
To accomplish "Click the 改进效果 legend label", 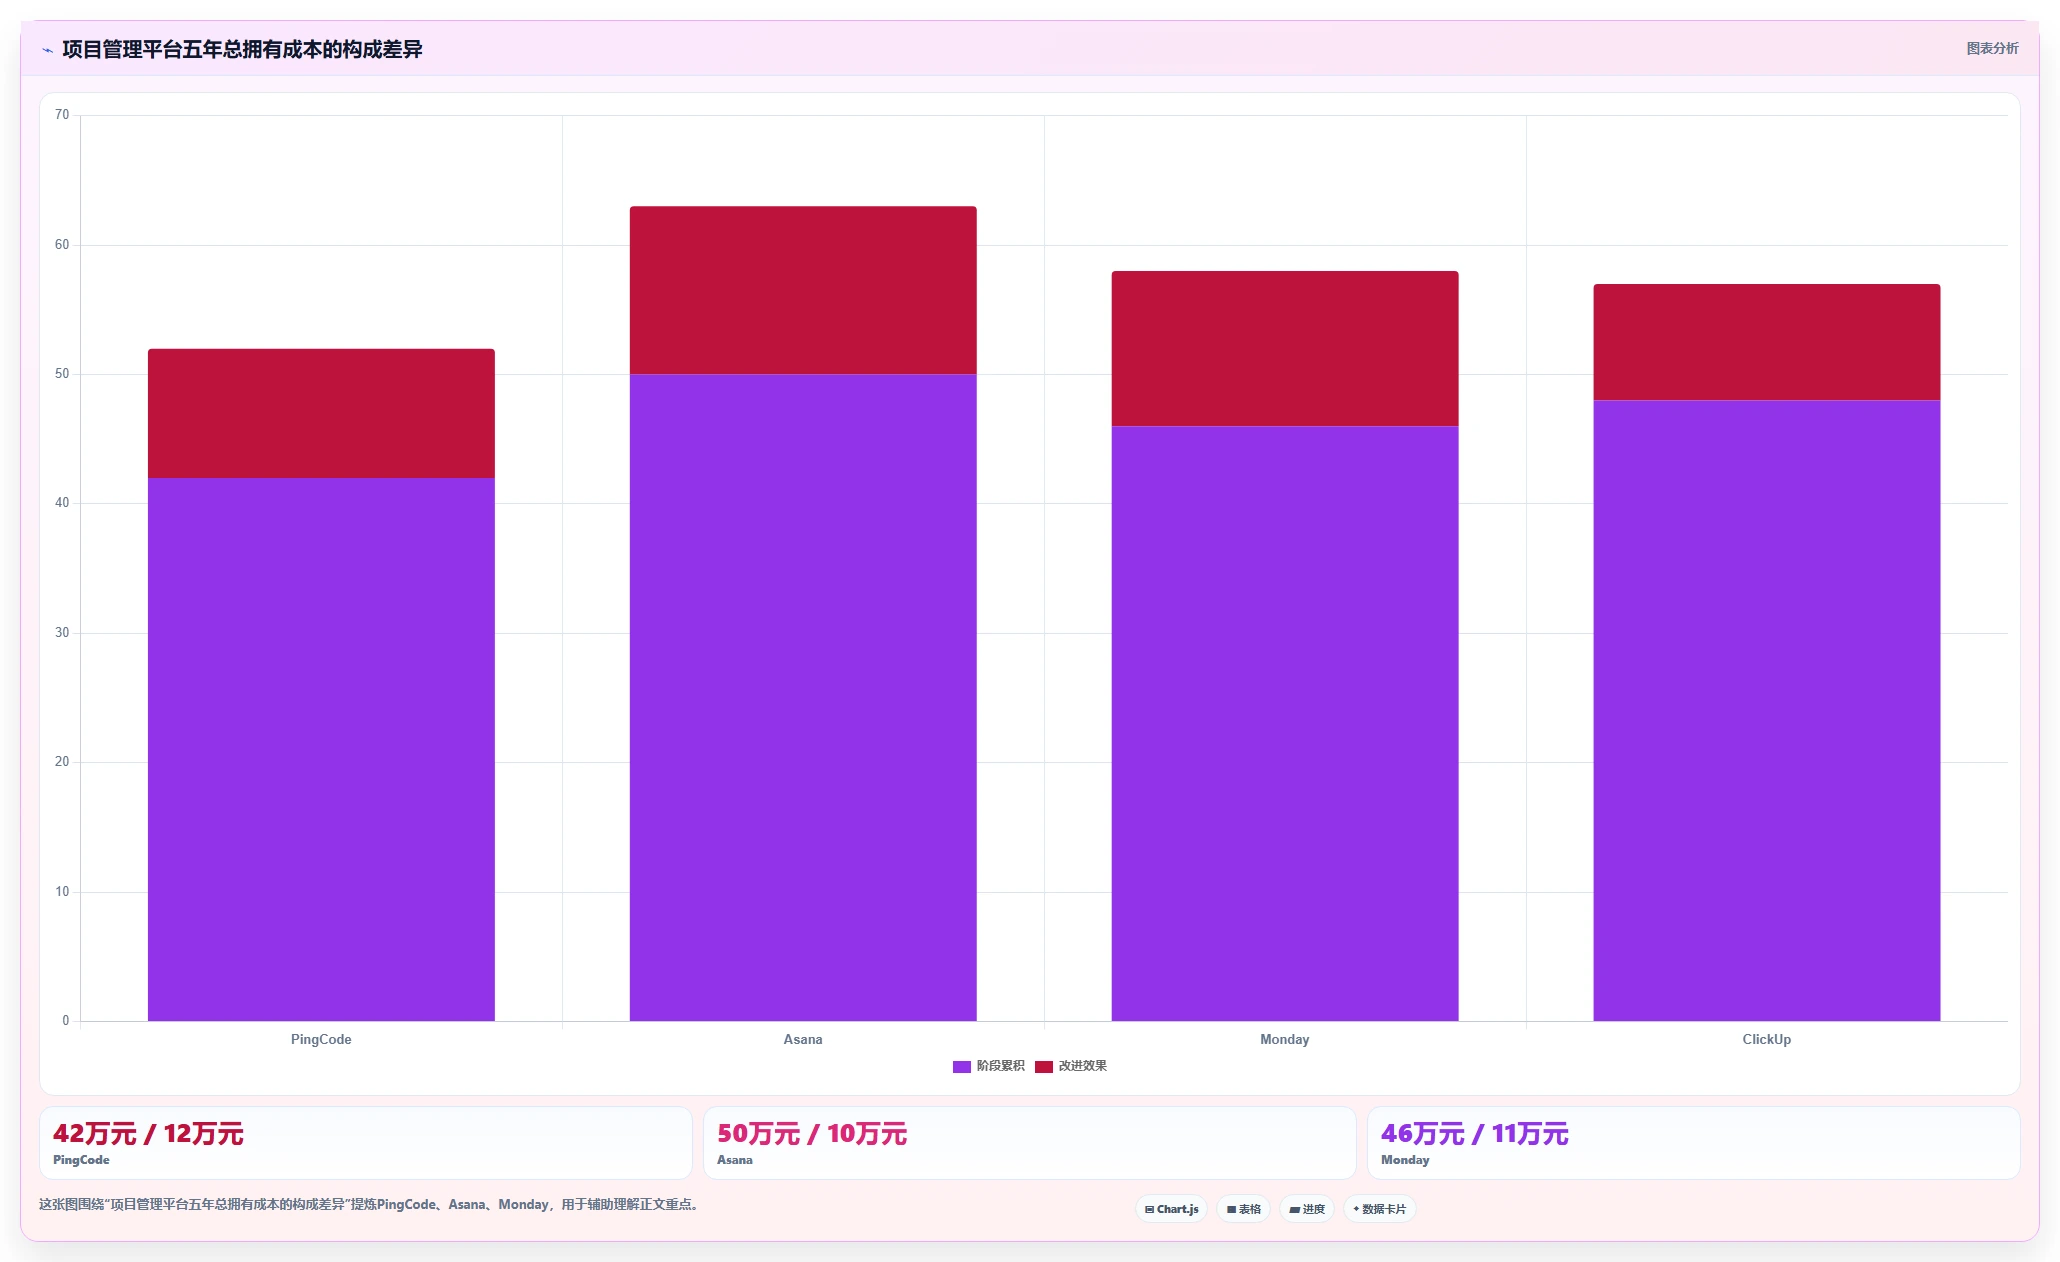I will [1083, 1066].
